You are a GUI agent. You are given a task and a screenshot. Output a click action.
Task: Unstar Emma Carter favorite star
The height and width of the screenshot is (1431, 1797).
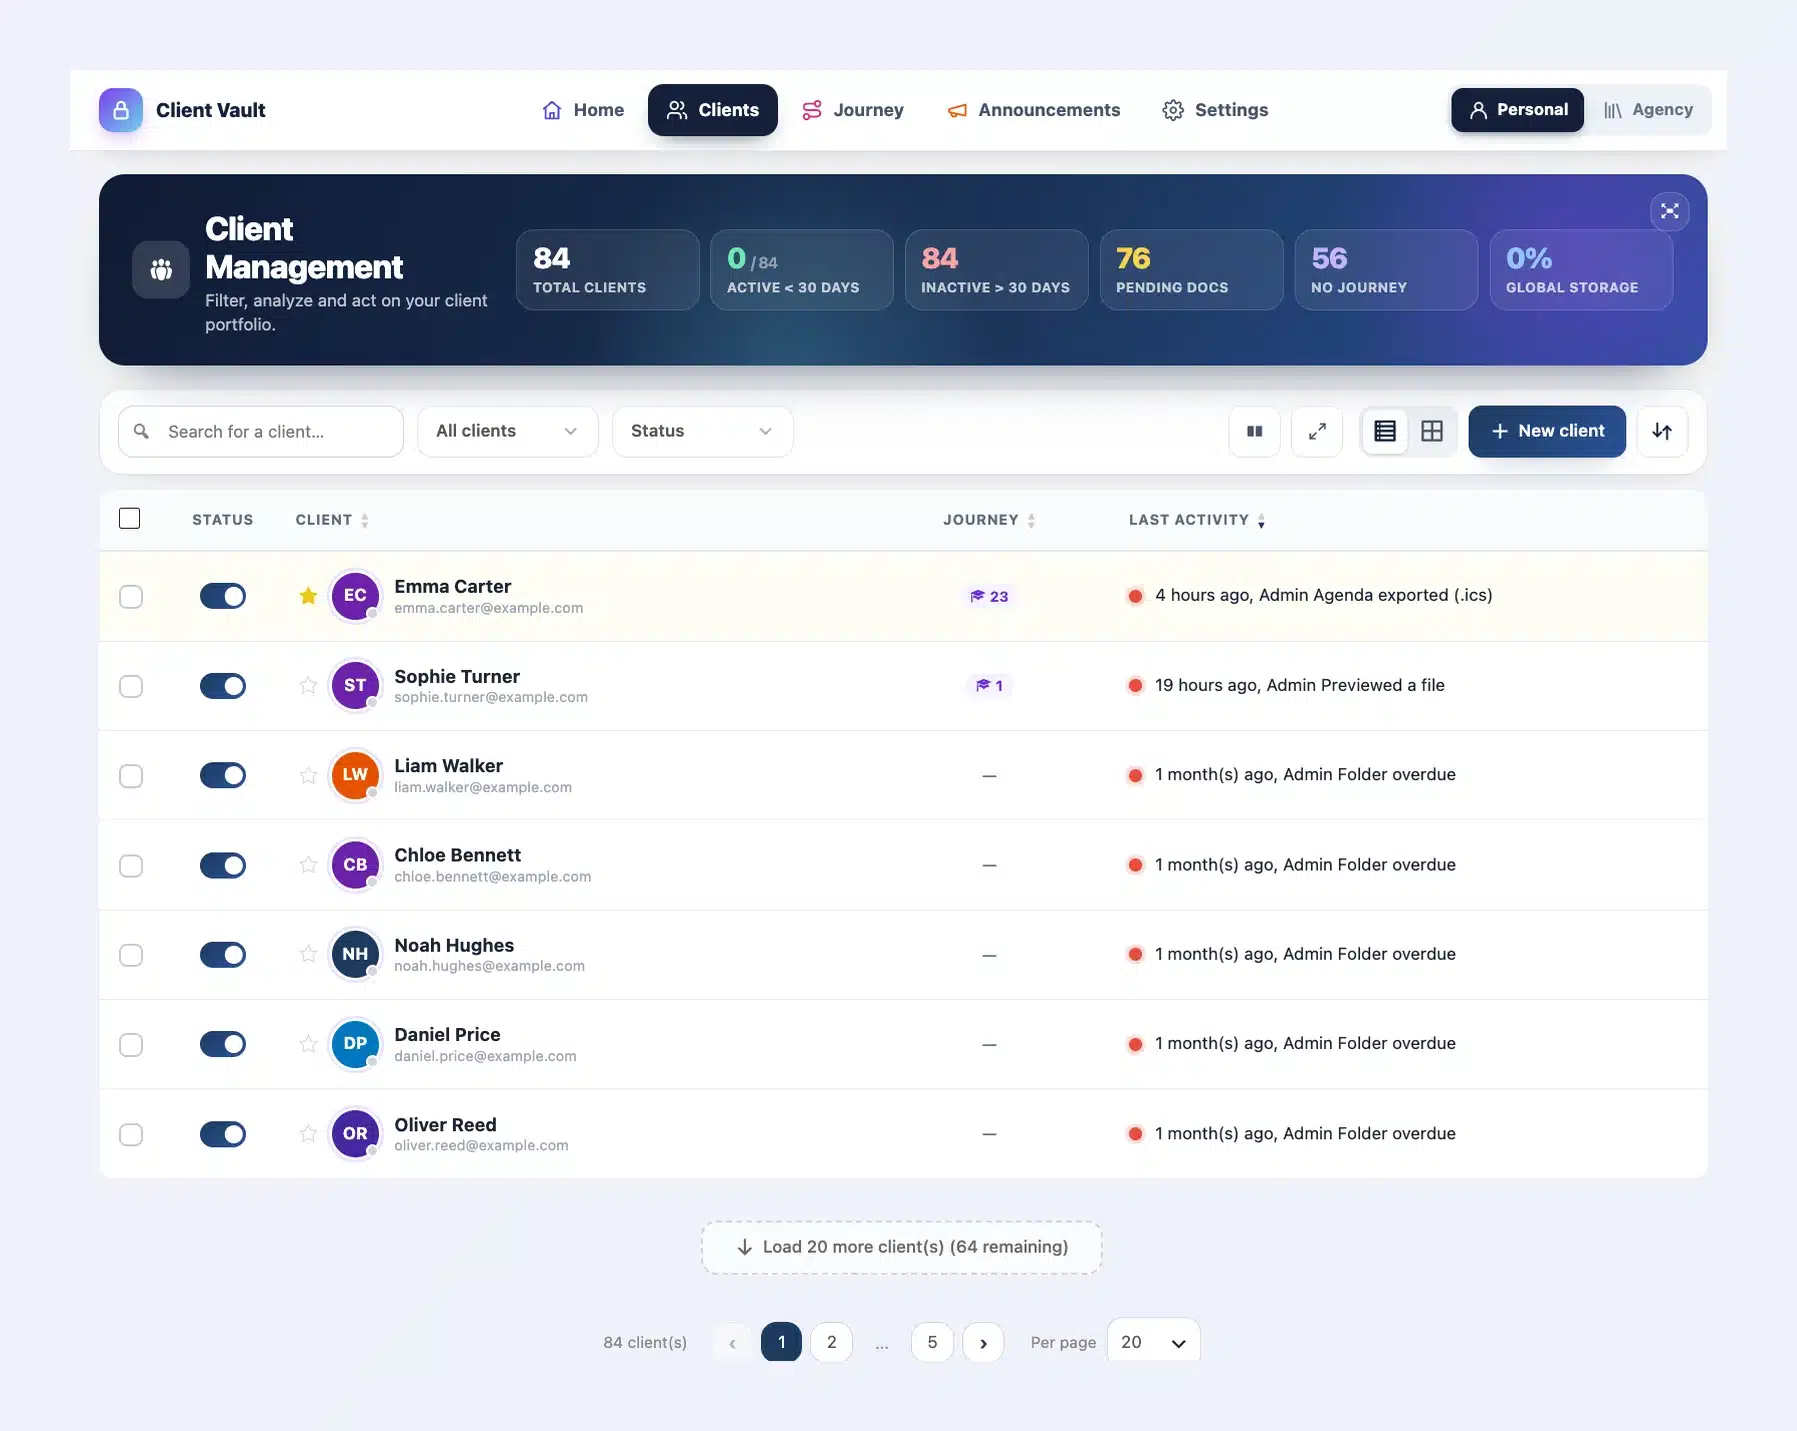(308, 596)
